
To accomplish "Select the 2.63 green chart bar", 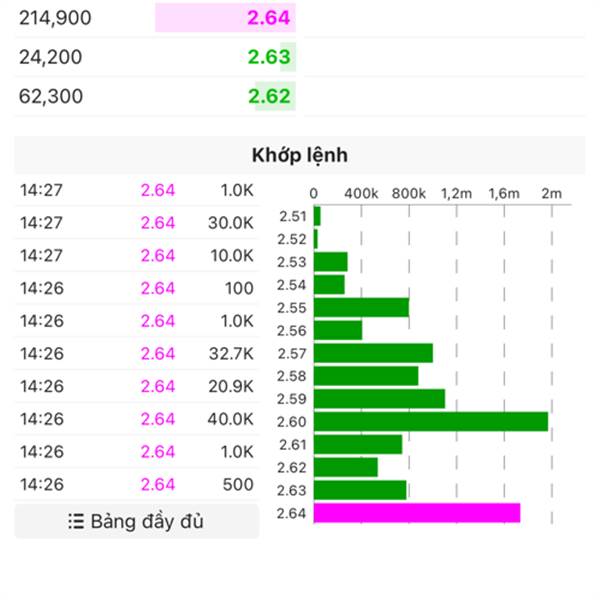I will click(360, 490).
